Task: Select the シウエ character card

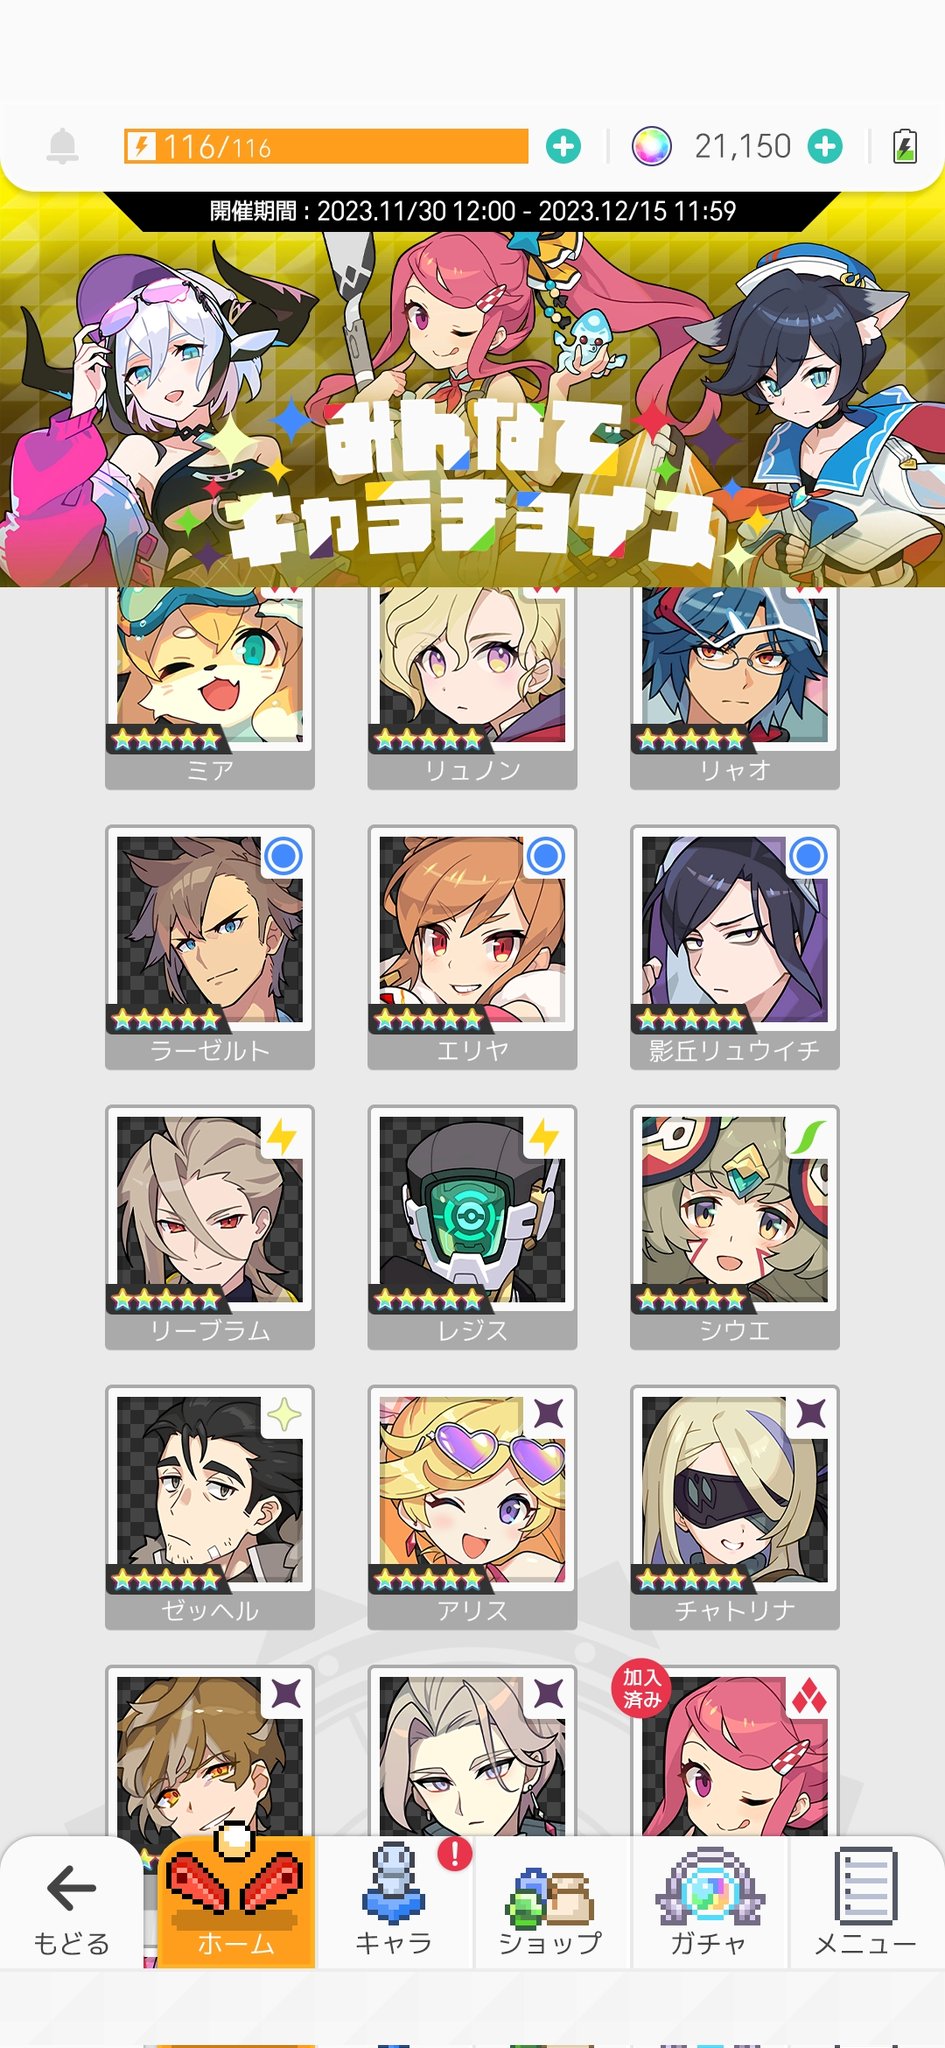Action: point(735,1227)
